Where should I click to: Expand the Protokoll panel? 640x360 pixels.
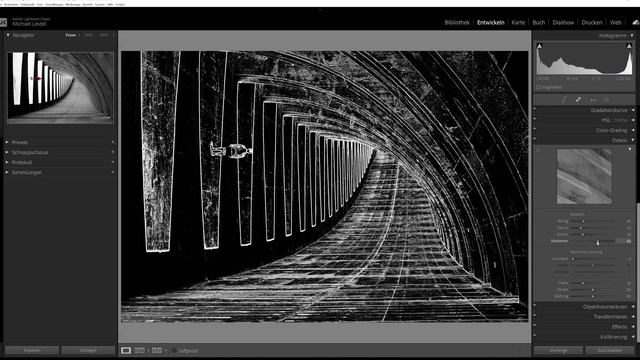[7, 162]
